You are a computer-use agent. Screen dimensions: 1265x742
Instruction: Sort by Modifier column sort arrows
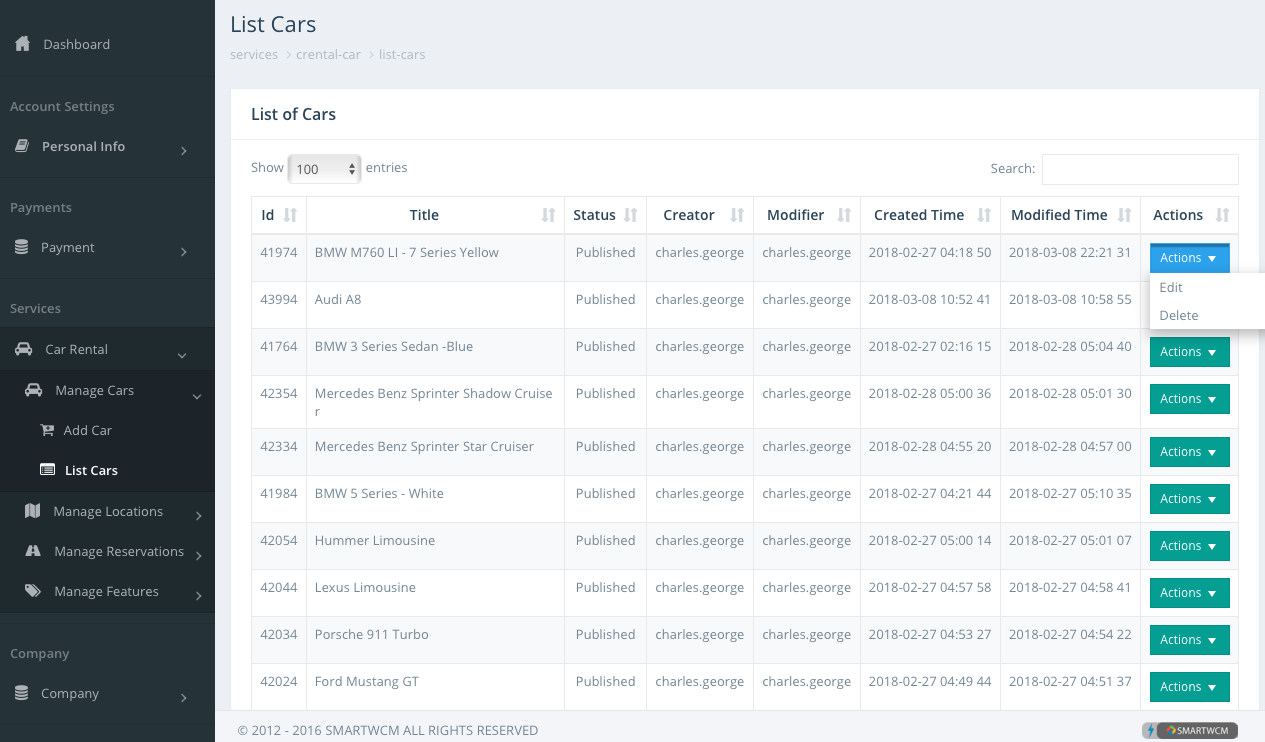[844, 215]
